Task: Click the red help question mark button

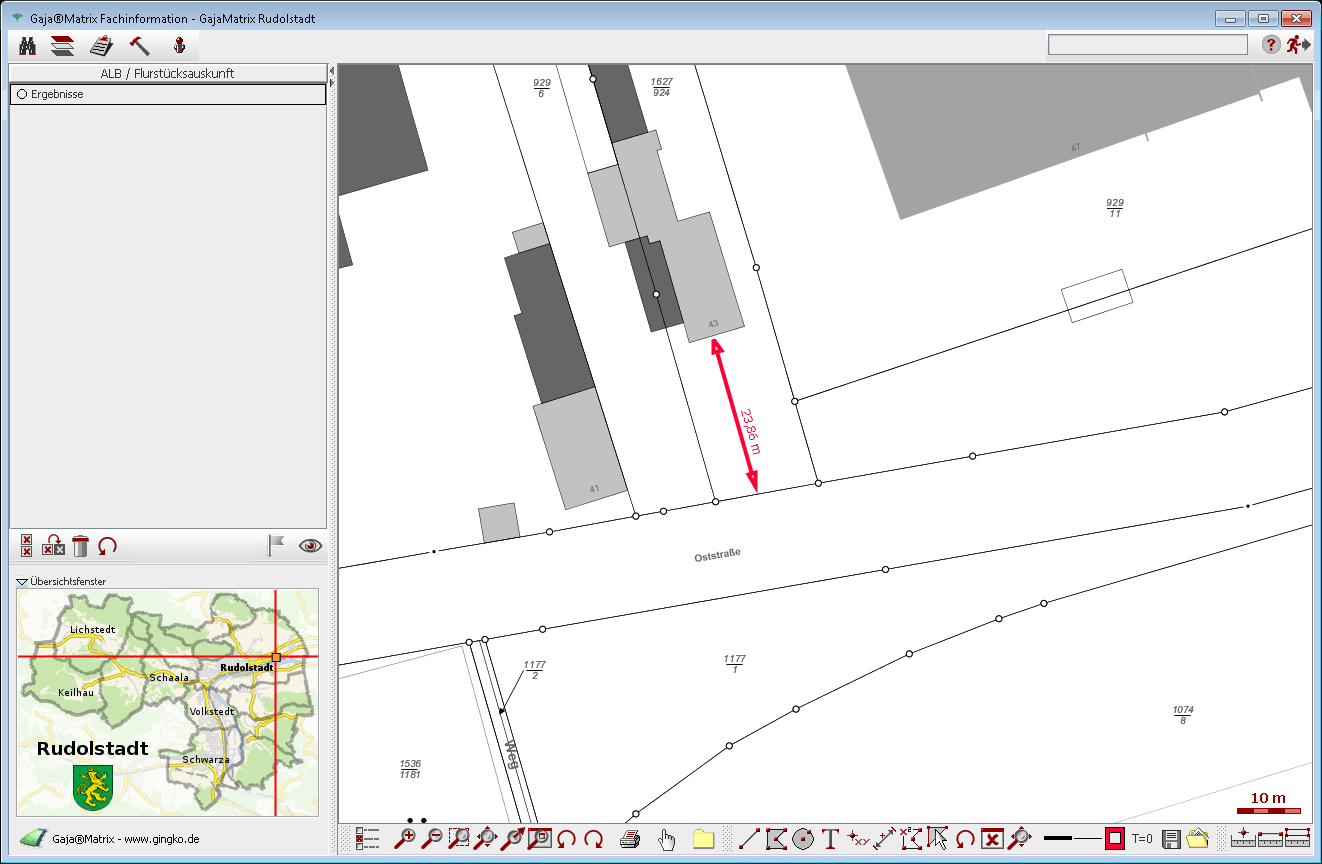Action: click(1270, 44)
